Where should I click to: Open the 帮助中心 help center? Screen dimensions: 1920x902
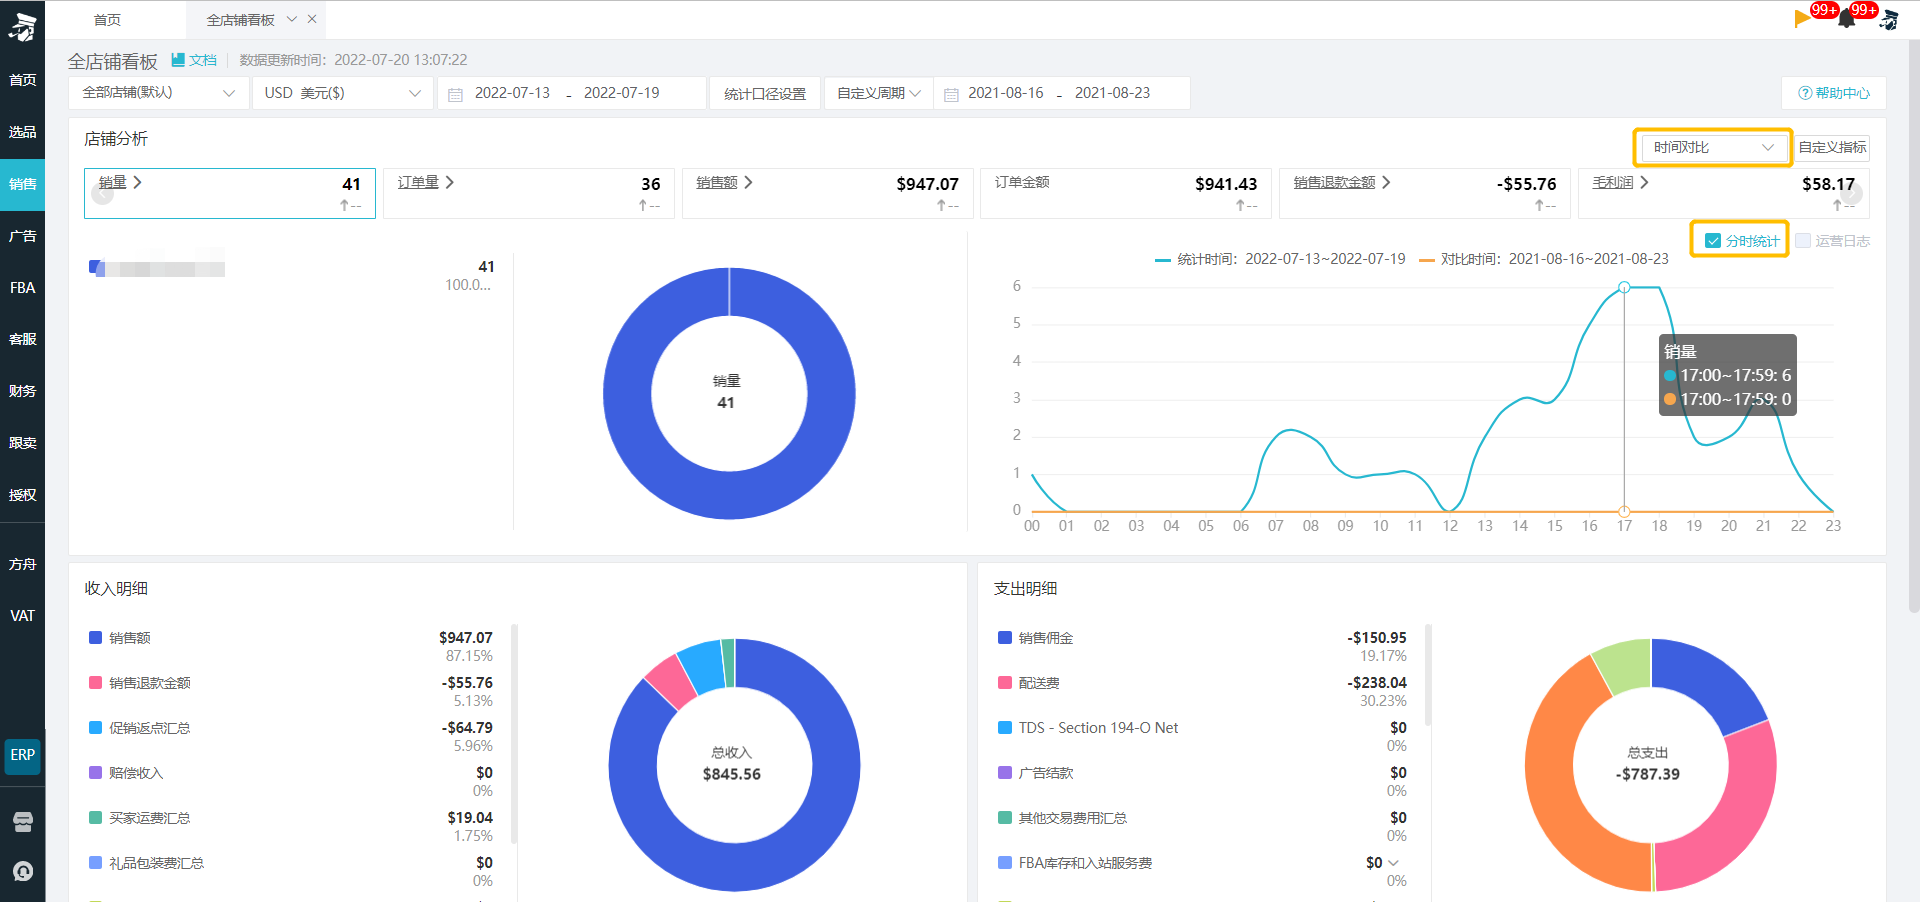tap(1834, 93)
